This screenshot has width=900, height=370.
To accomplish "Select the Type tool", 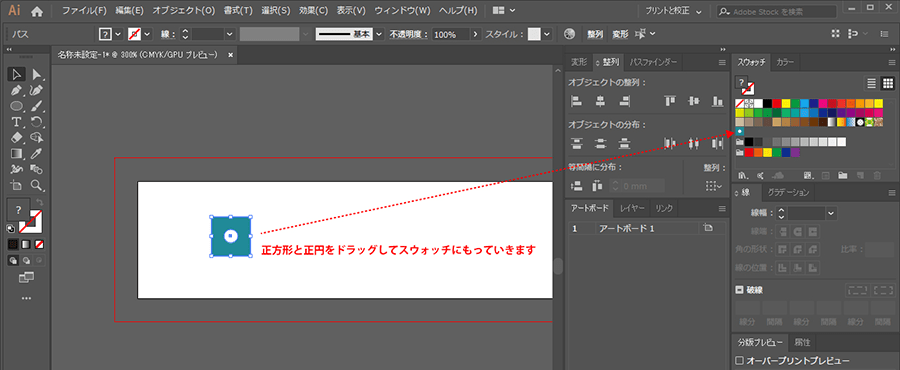I will click(17, 122).
